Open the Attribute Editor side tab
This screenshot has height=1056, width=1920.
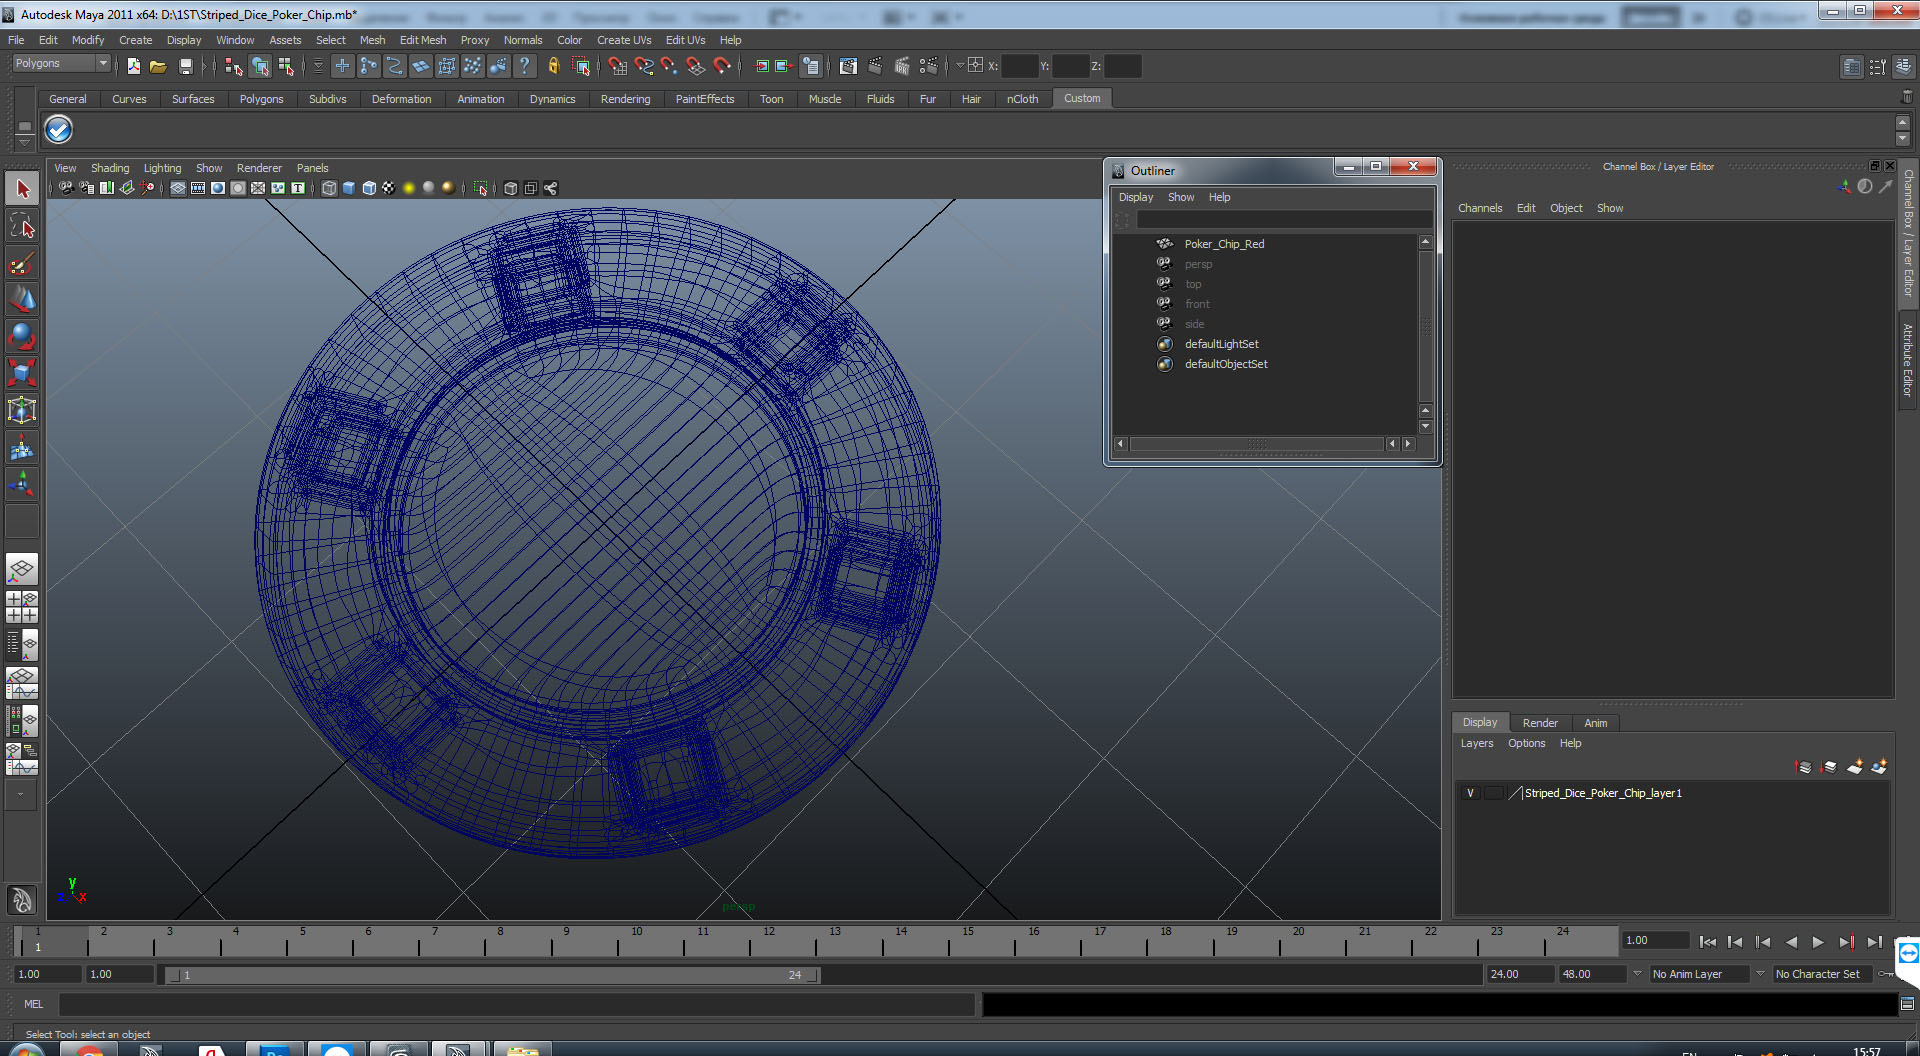click(x=1908, y=360)
